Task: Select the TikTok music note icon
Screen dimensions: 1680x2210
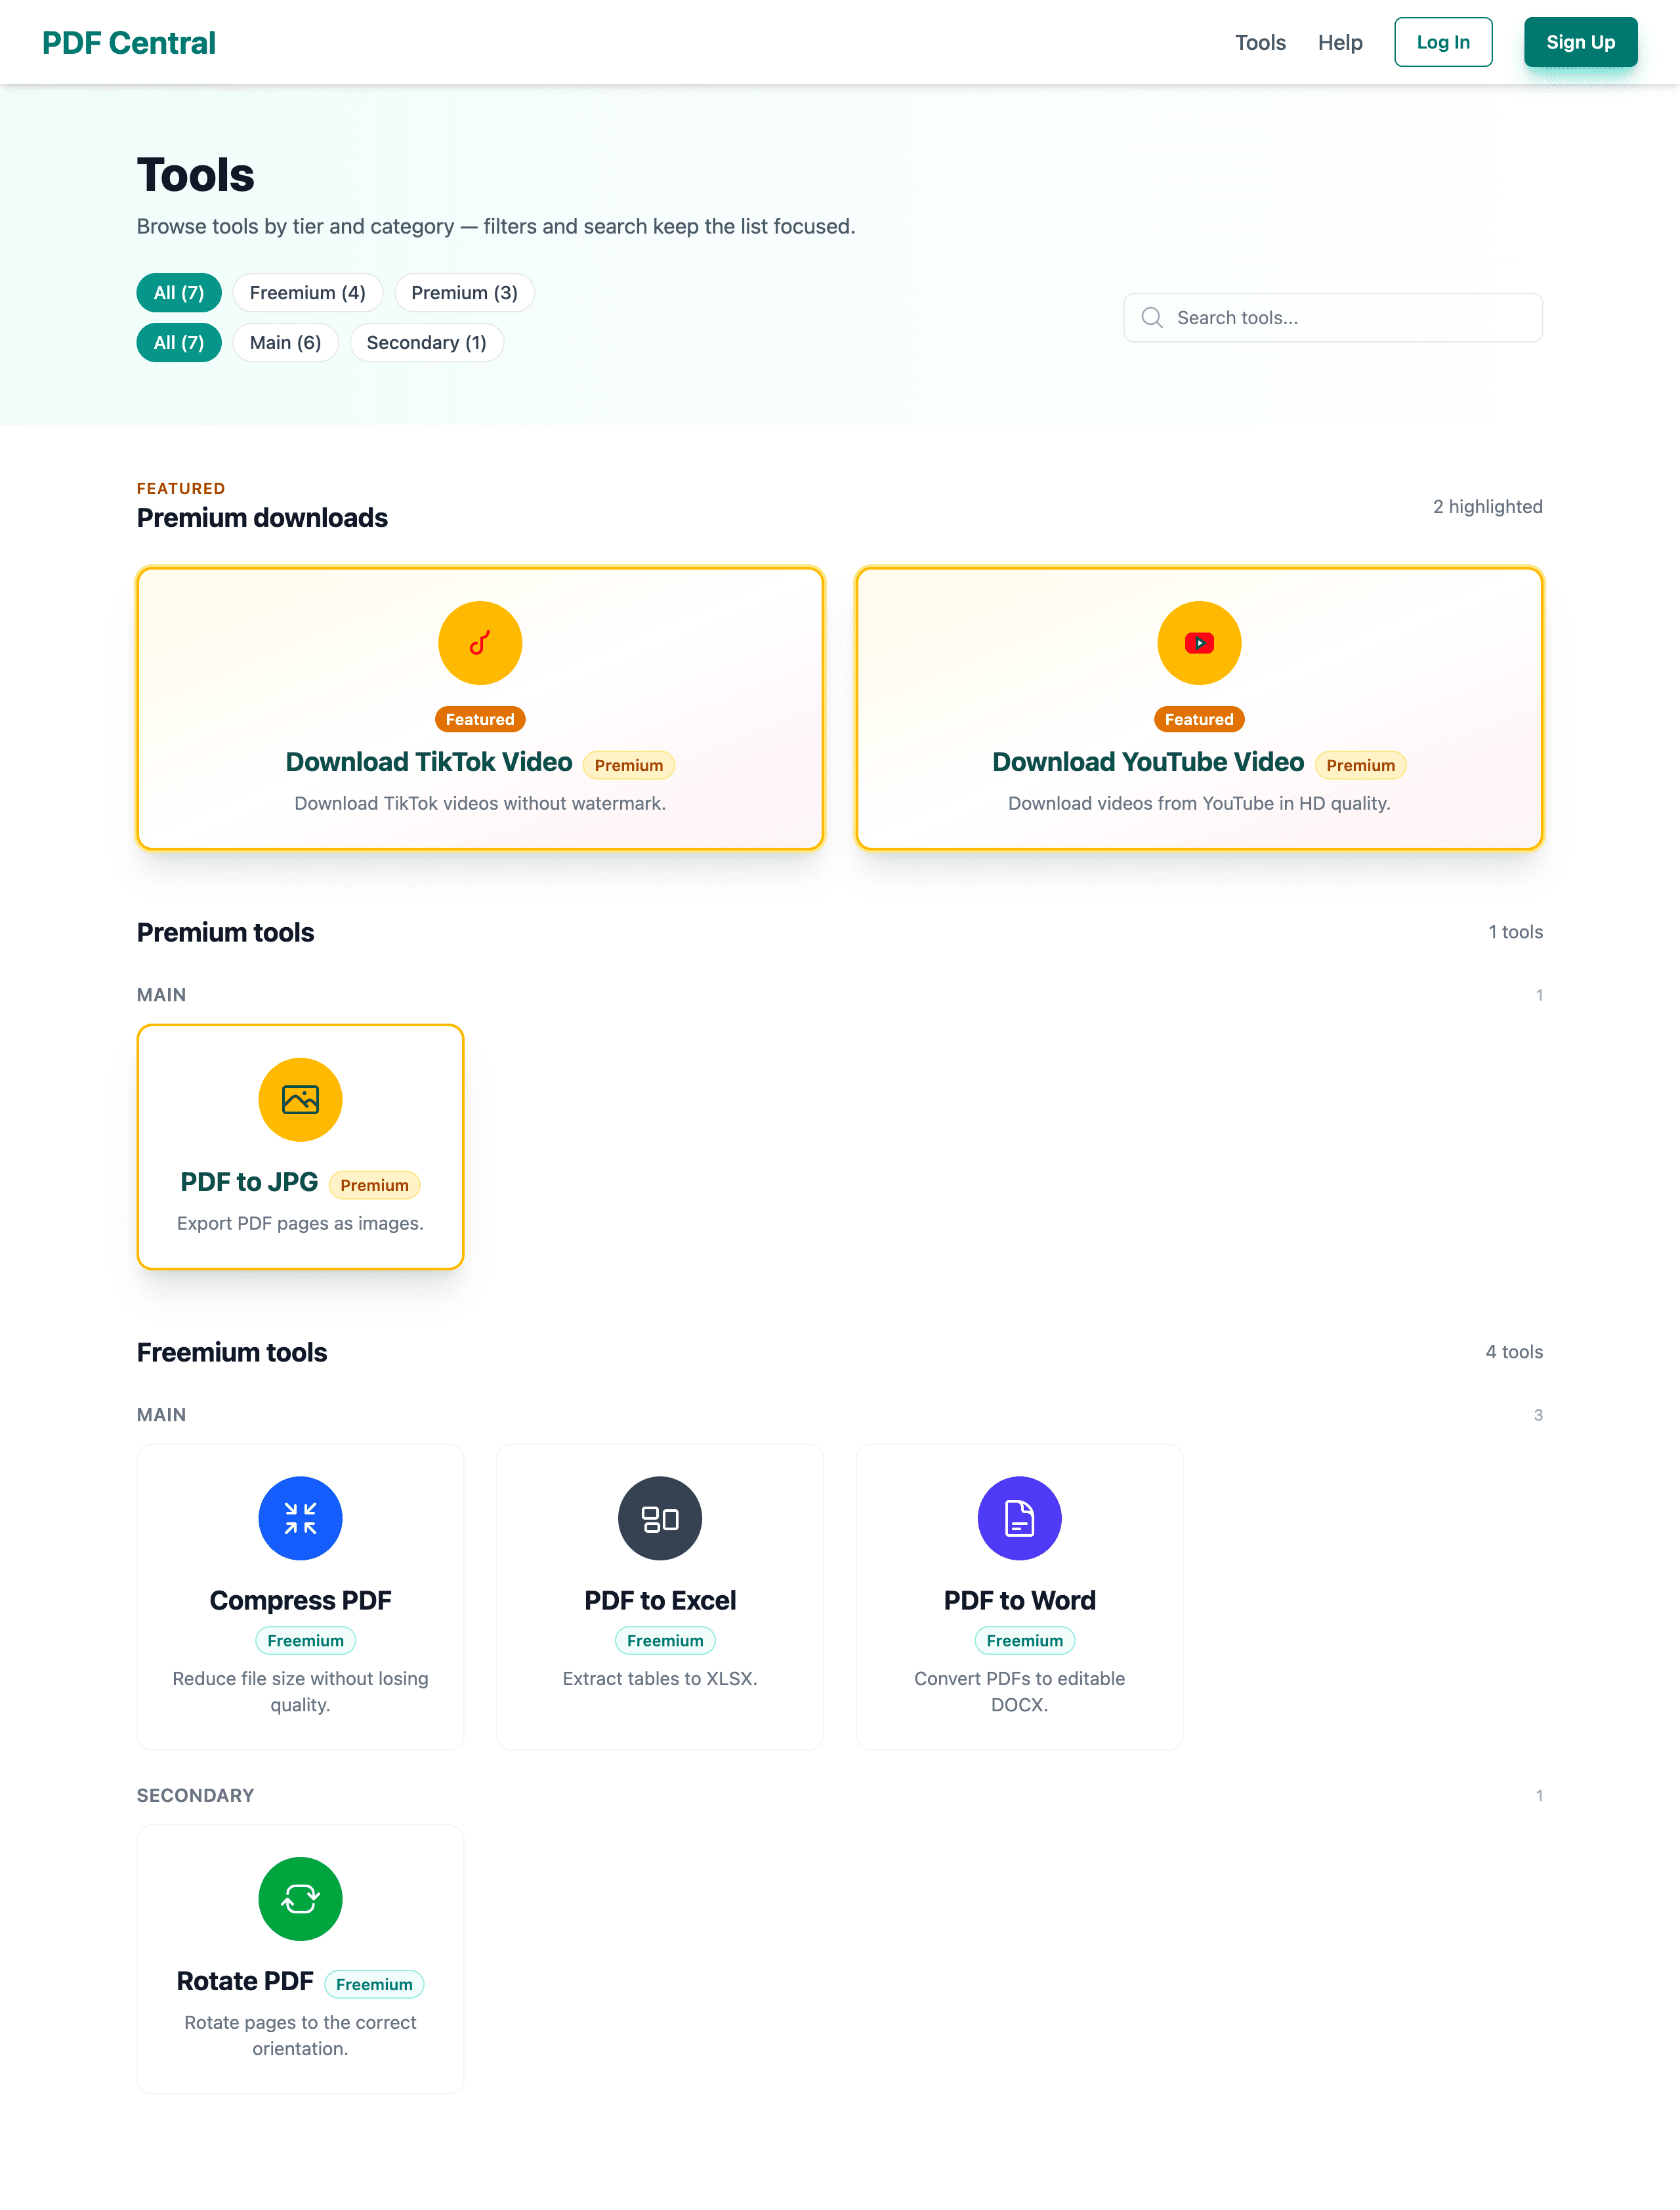Action: pyautogui.click(x=479, y=642)
